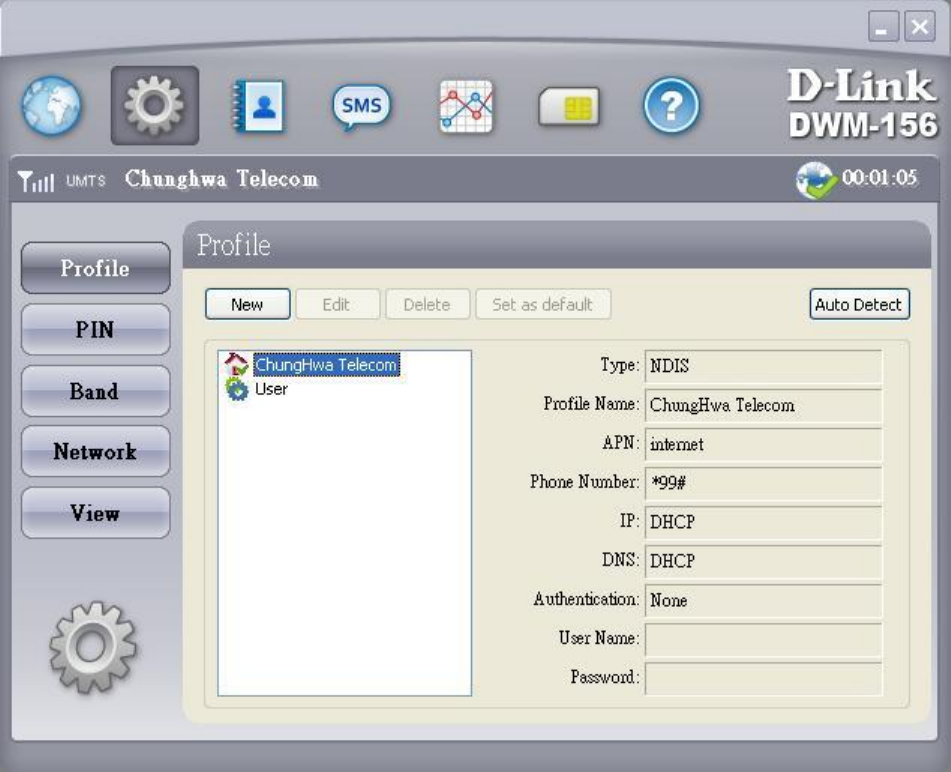Click the UMTS network type label

point(86,181)
